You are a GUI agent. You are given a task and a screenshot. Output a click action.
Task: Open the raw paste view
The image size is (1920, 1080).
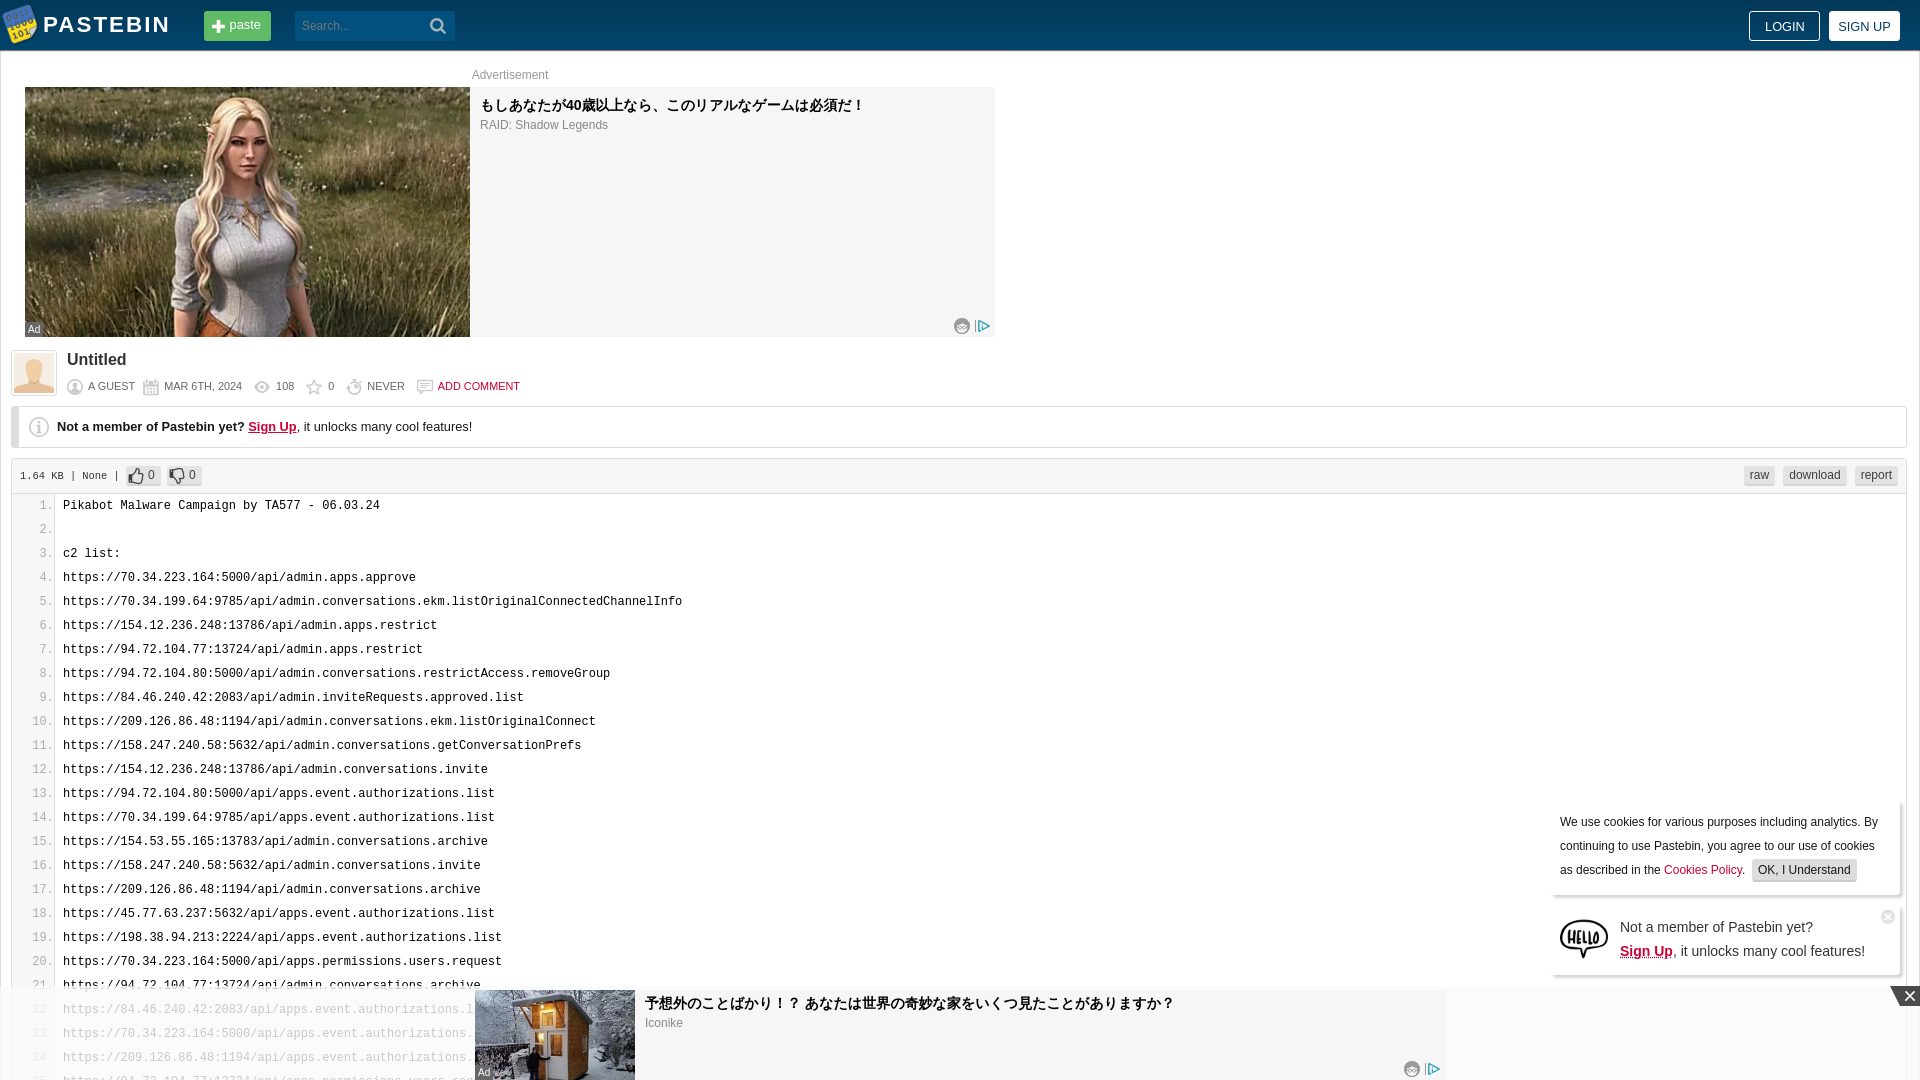tap(1759, 476)
